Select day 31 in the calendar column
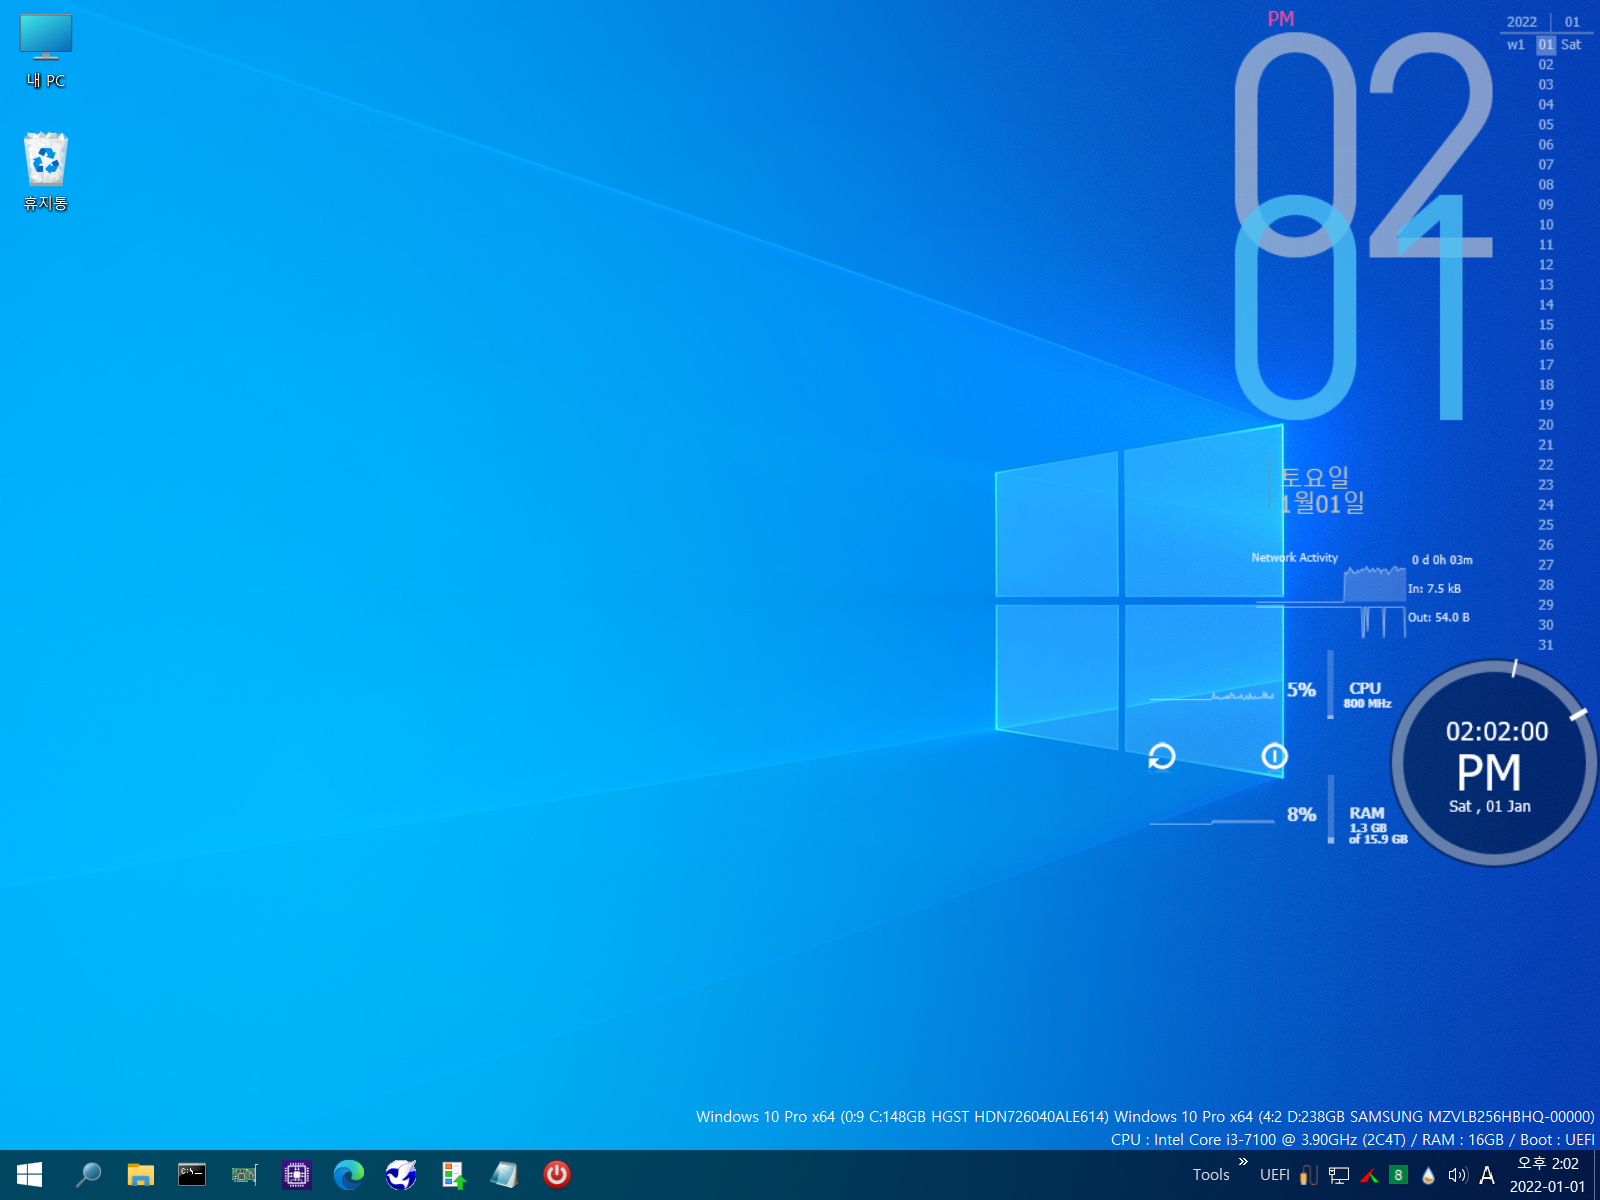 tap(1546, 644)
